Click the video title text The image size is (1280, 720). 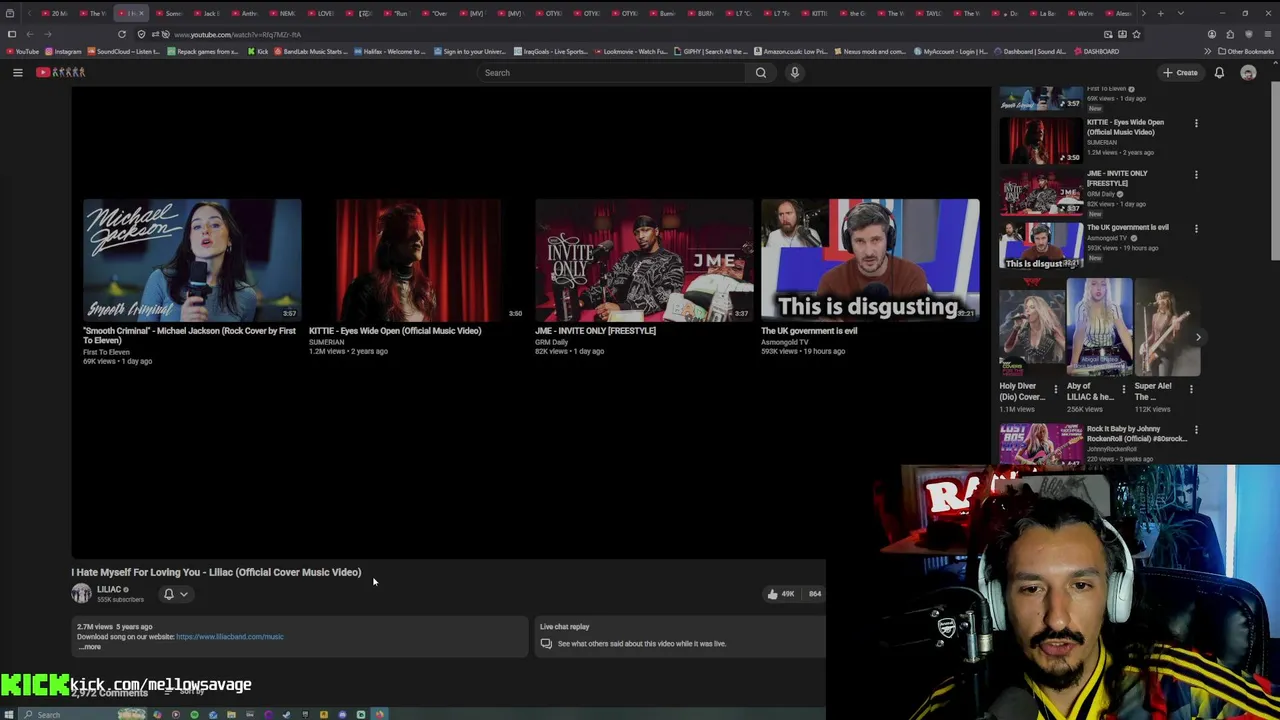click(x=216, y=572)
